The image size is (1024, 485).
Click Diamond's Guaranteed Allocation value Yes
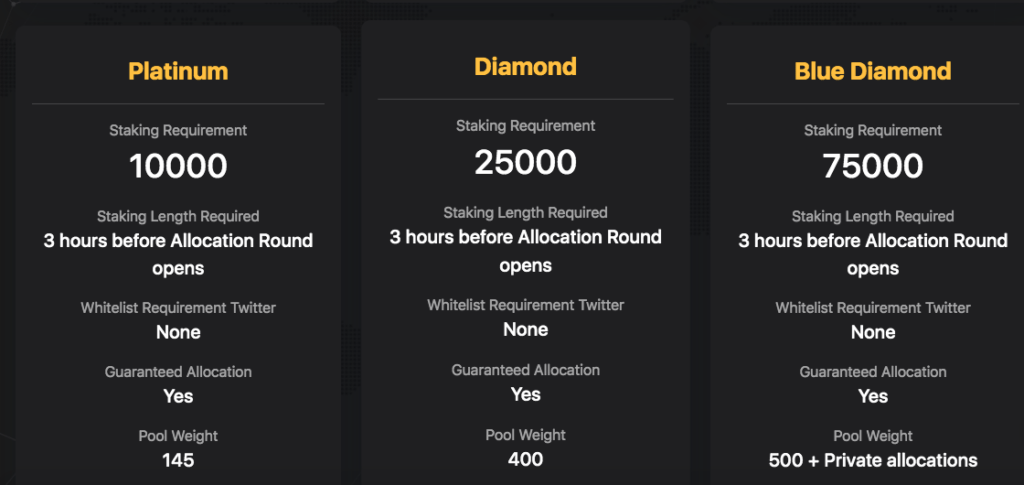[x=526, y=394]
